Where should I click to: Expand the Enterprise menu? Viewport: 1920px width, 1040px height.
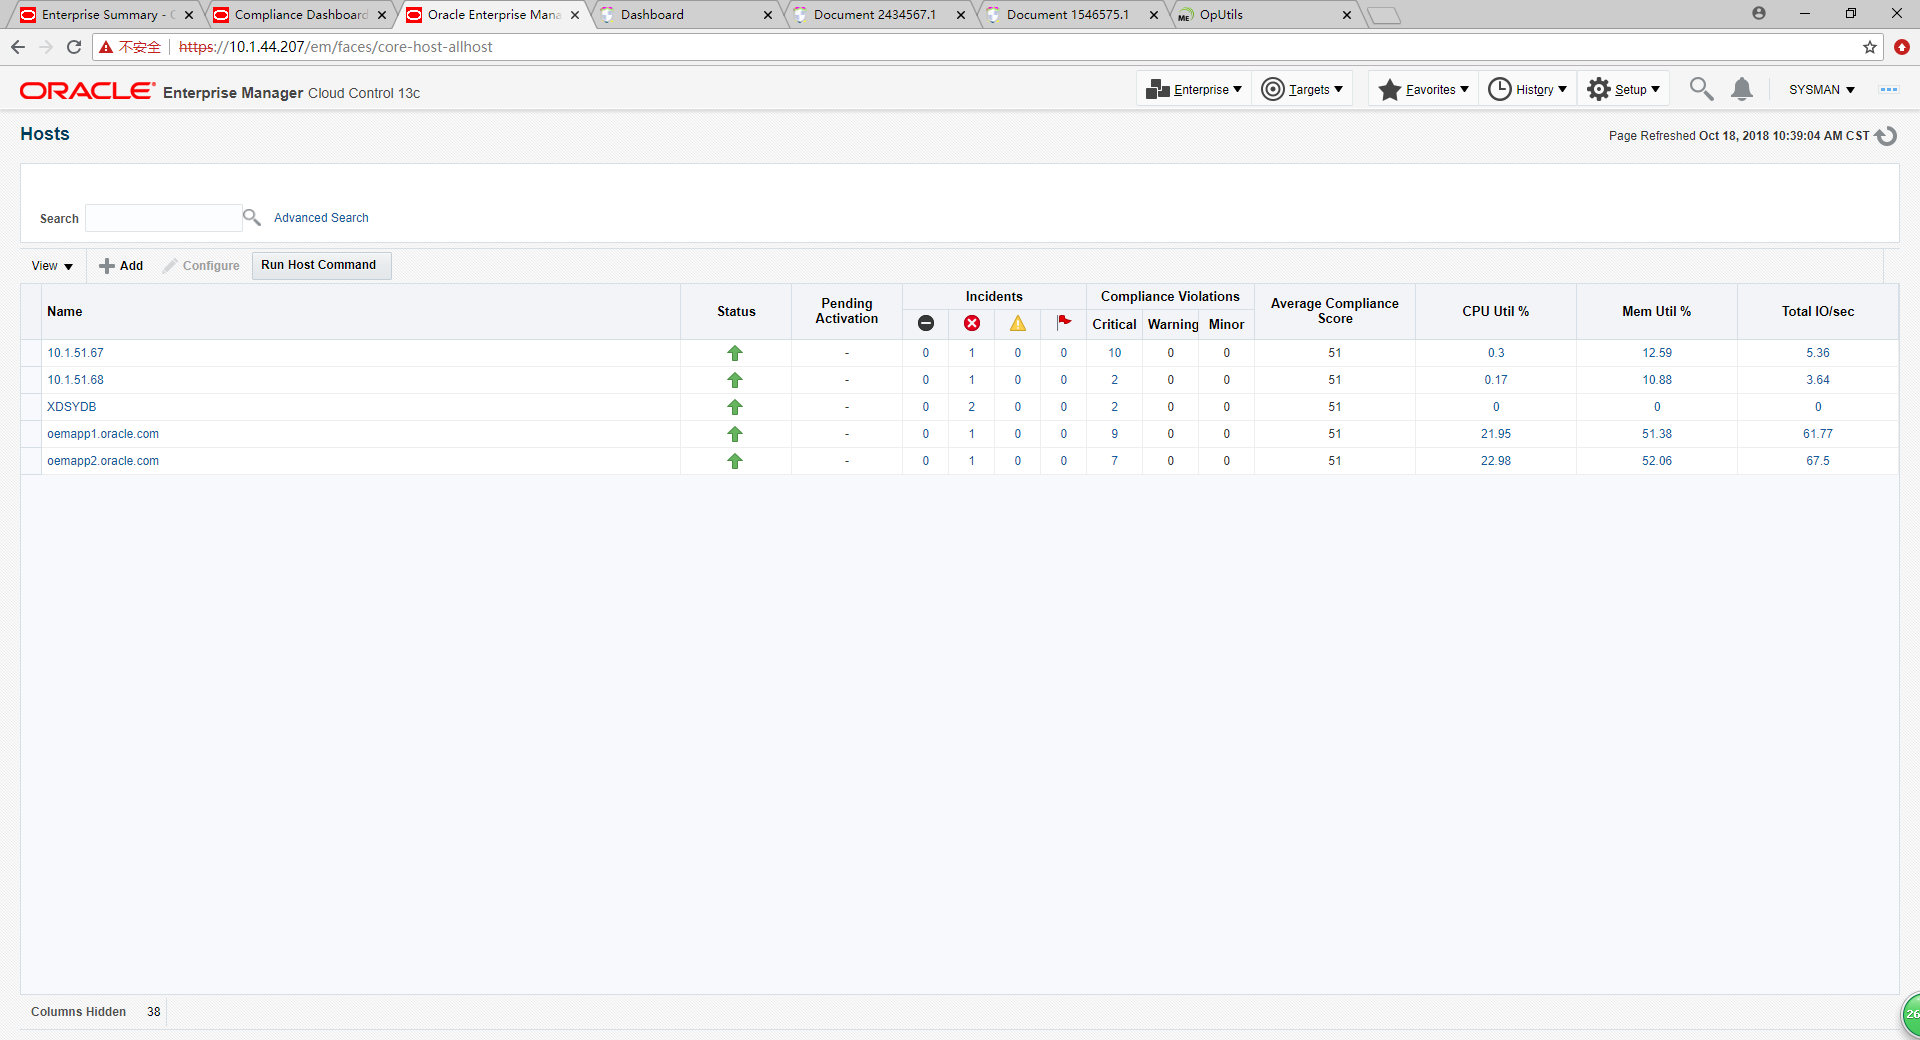pos(1194,90)
